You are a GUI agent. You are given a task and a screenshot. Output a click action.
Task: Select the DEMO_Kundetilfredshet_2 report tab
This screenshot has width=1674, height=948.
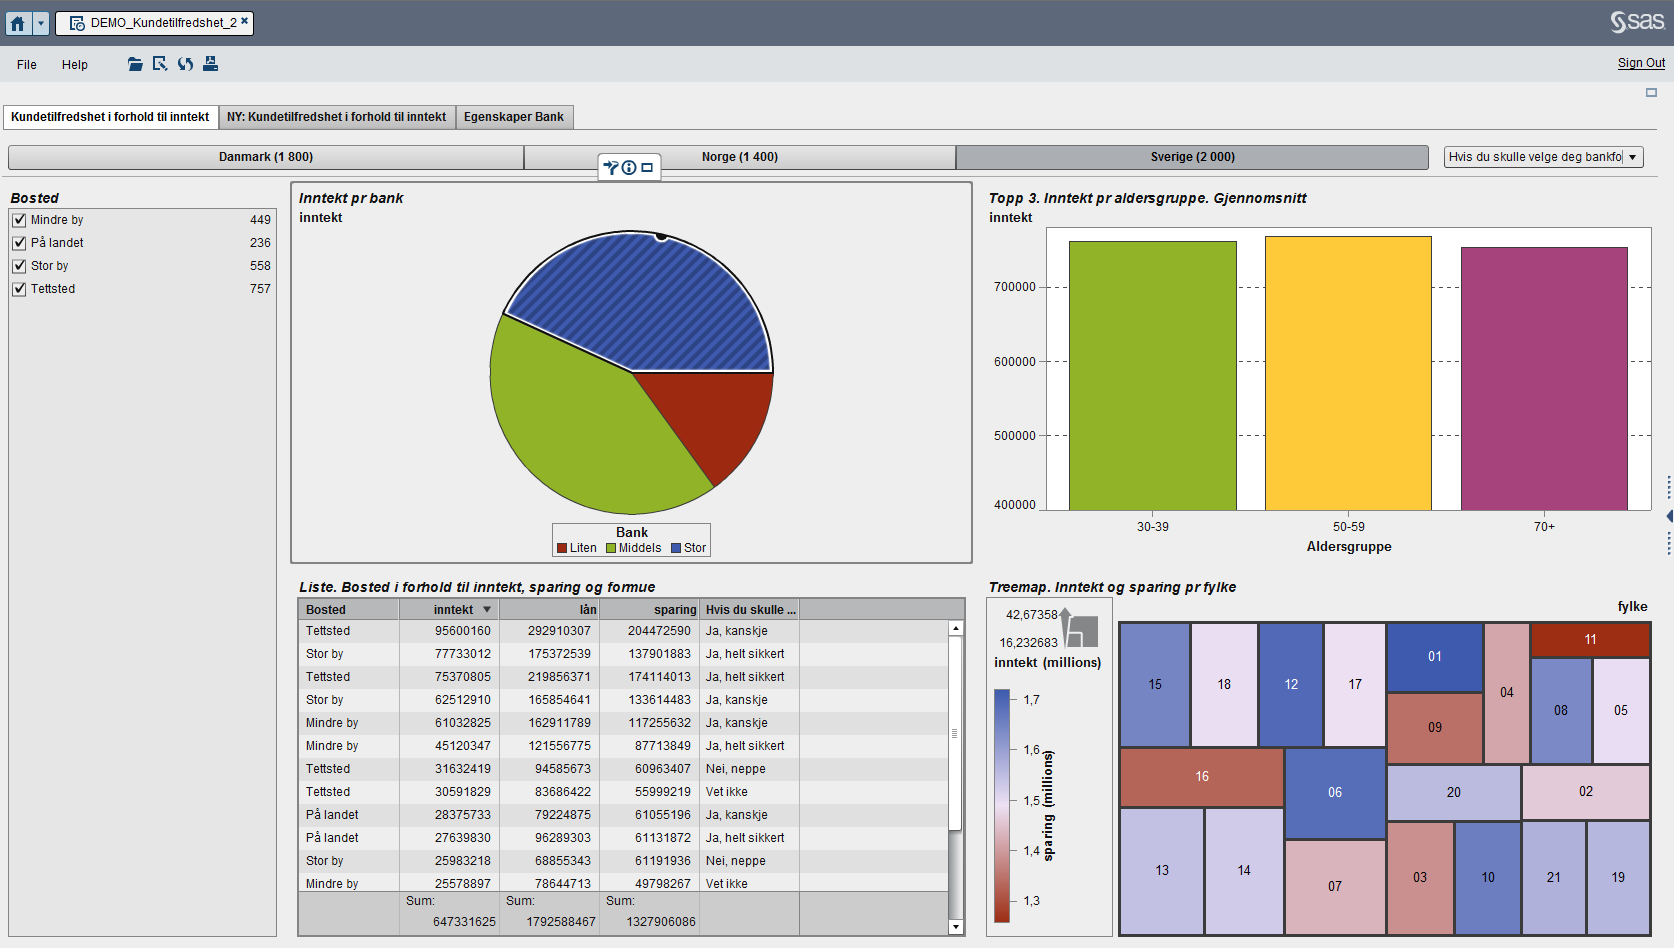pyautogui.click(x=154, y=23)
